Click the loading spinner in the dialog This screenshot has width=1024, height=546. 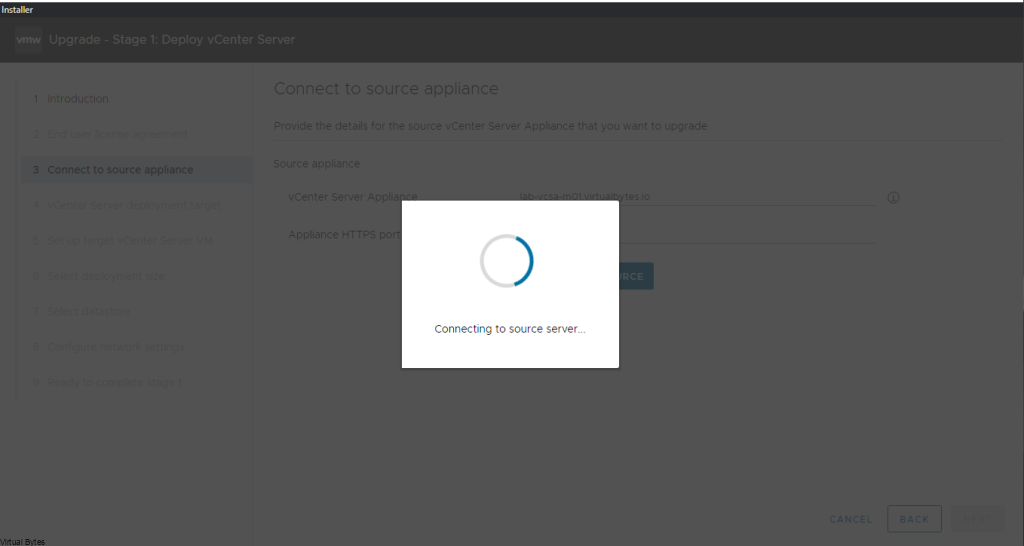tap(507, 261)
